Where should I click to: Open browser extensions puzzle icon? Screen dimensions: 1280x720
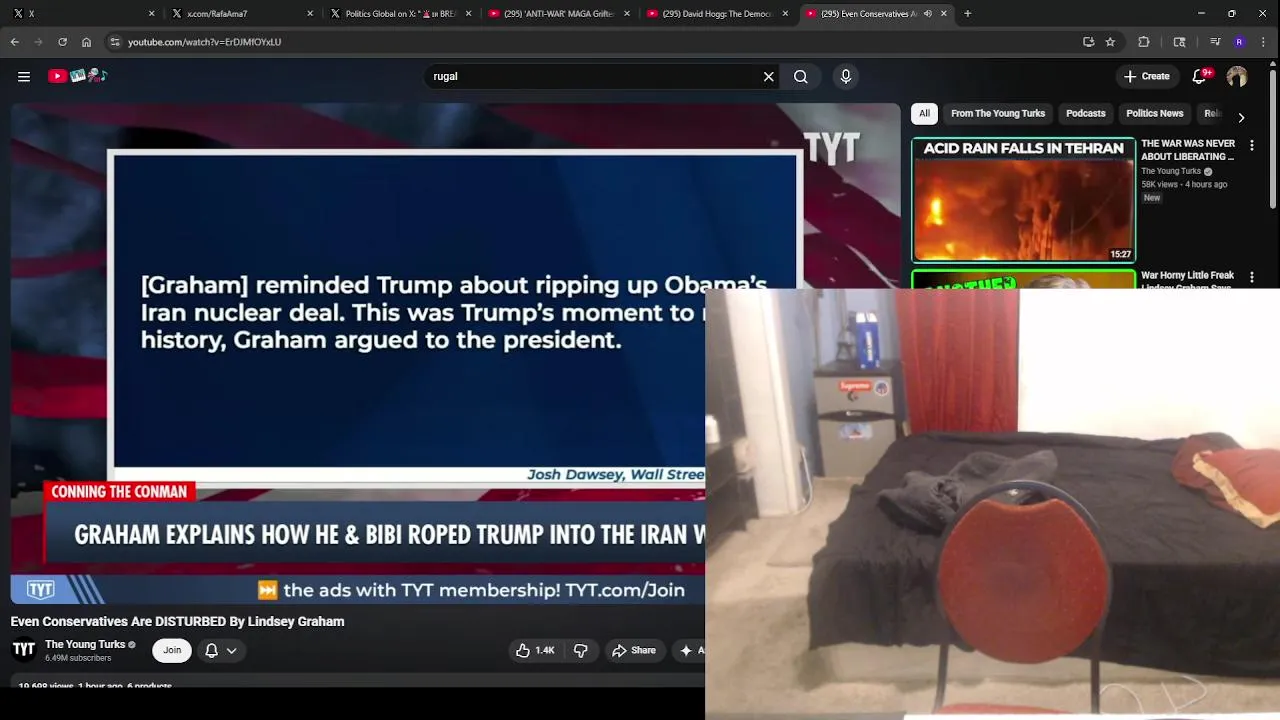tap(1144, 42)
